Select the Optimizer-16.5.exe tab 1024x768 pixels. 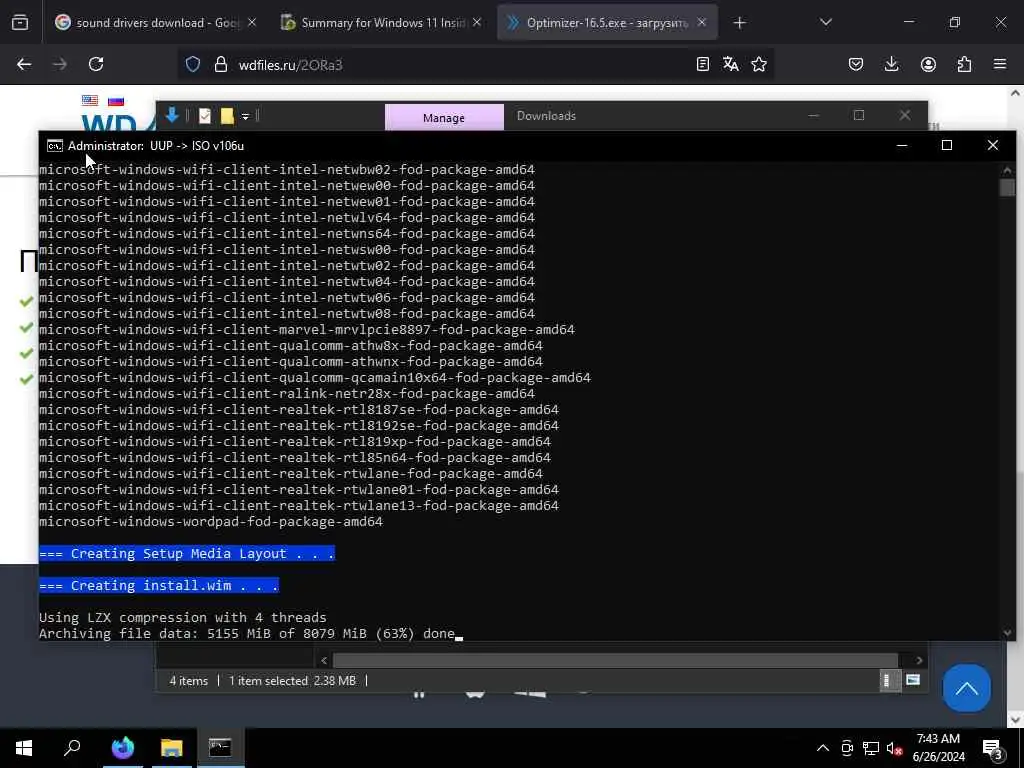607,23
